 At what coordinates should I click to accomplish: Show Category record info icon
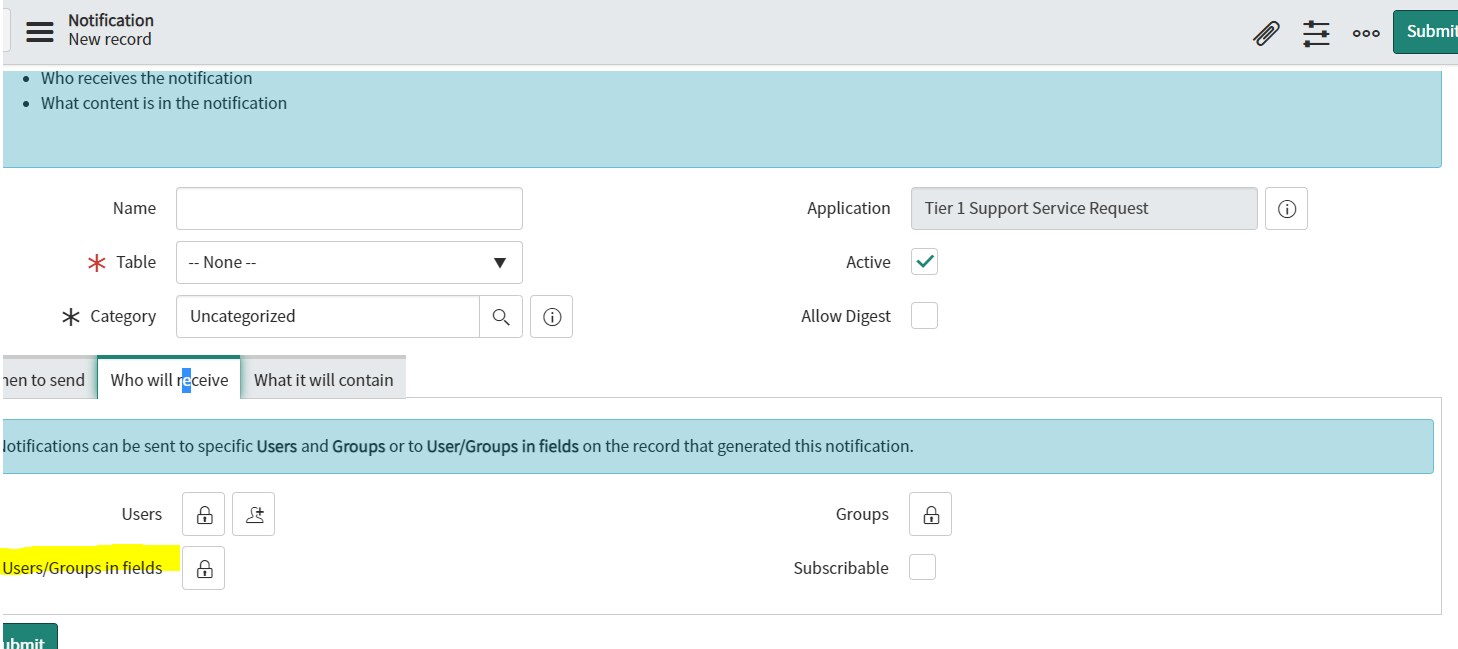[551, 316]
